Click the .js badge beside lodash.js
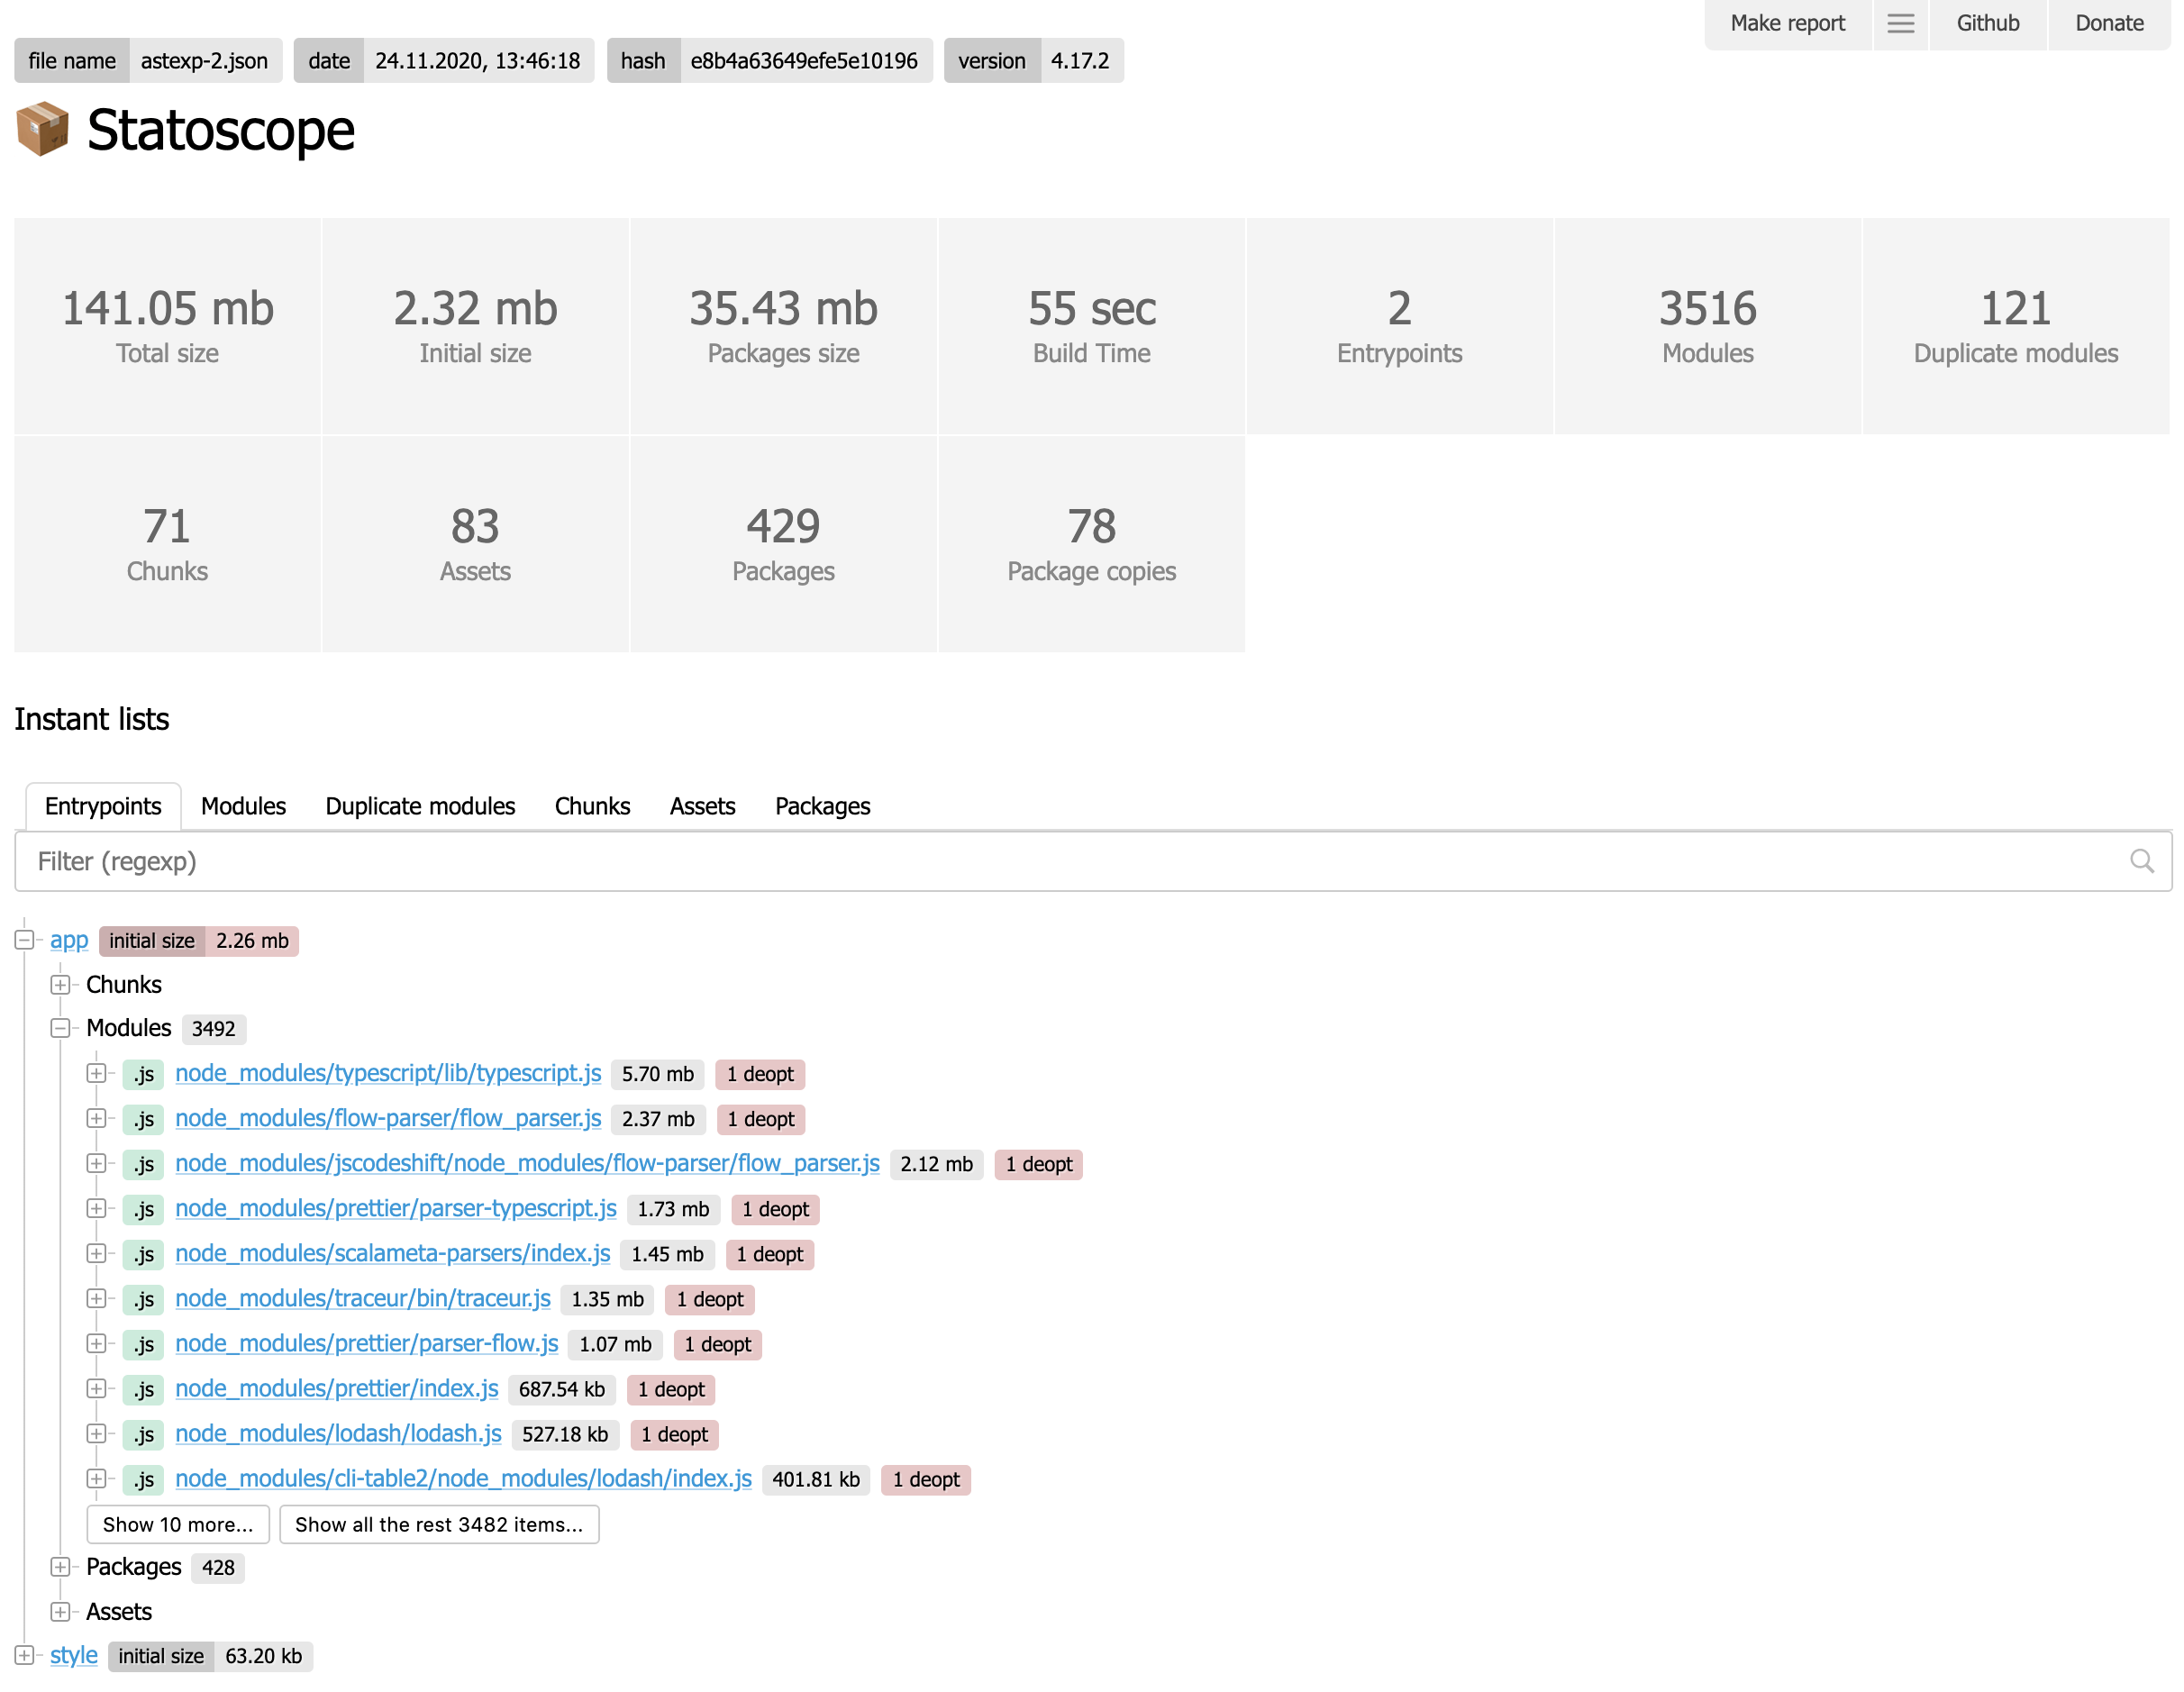 (x=144, y=1434)
